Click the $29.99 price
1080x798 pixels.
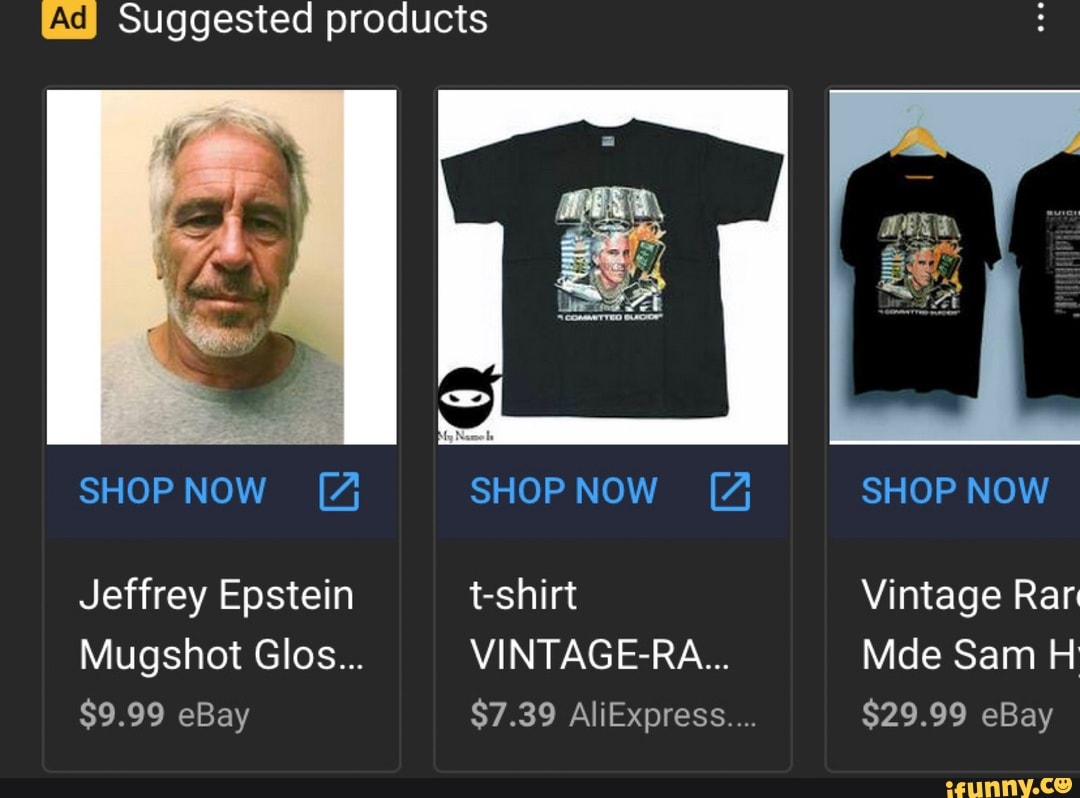[913, 715]
